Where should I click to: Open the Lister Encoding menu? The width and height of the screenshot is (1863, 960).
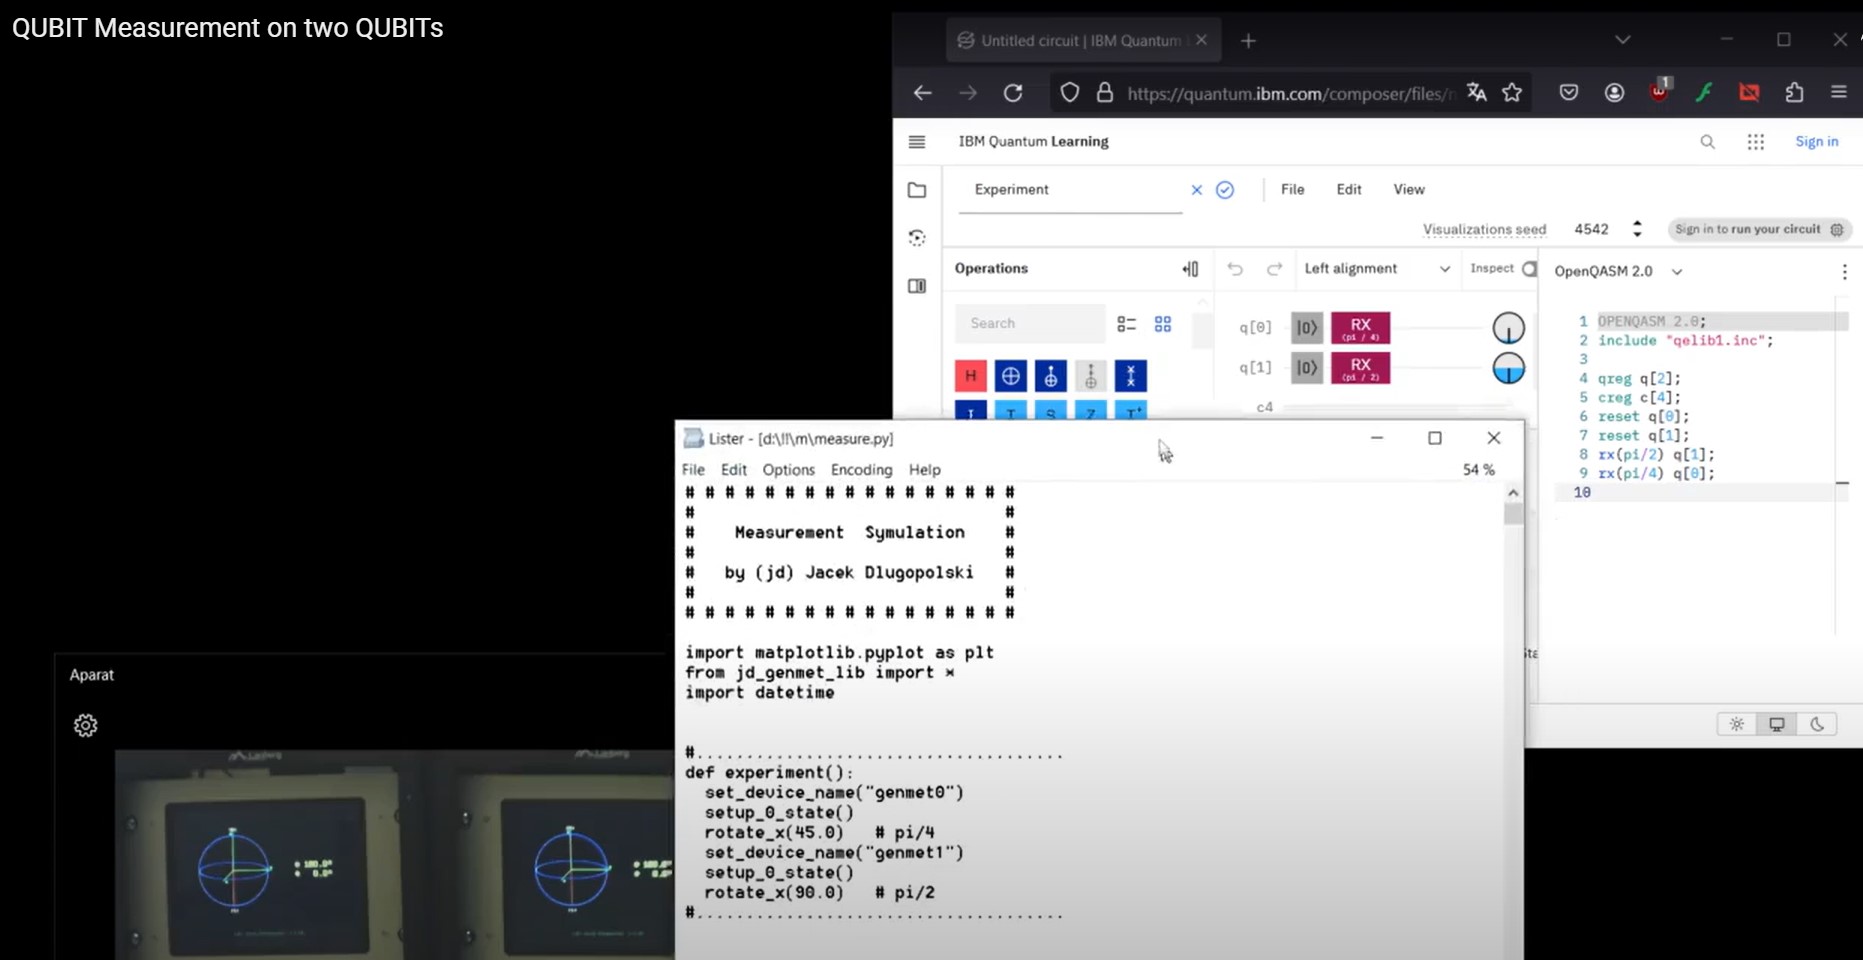click(861, 470)
